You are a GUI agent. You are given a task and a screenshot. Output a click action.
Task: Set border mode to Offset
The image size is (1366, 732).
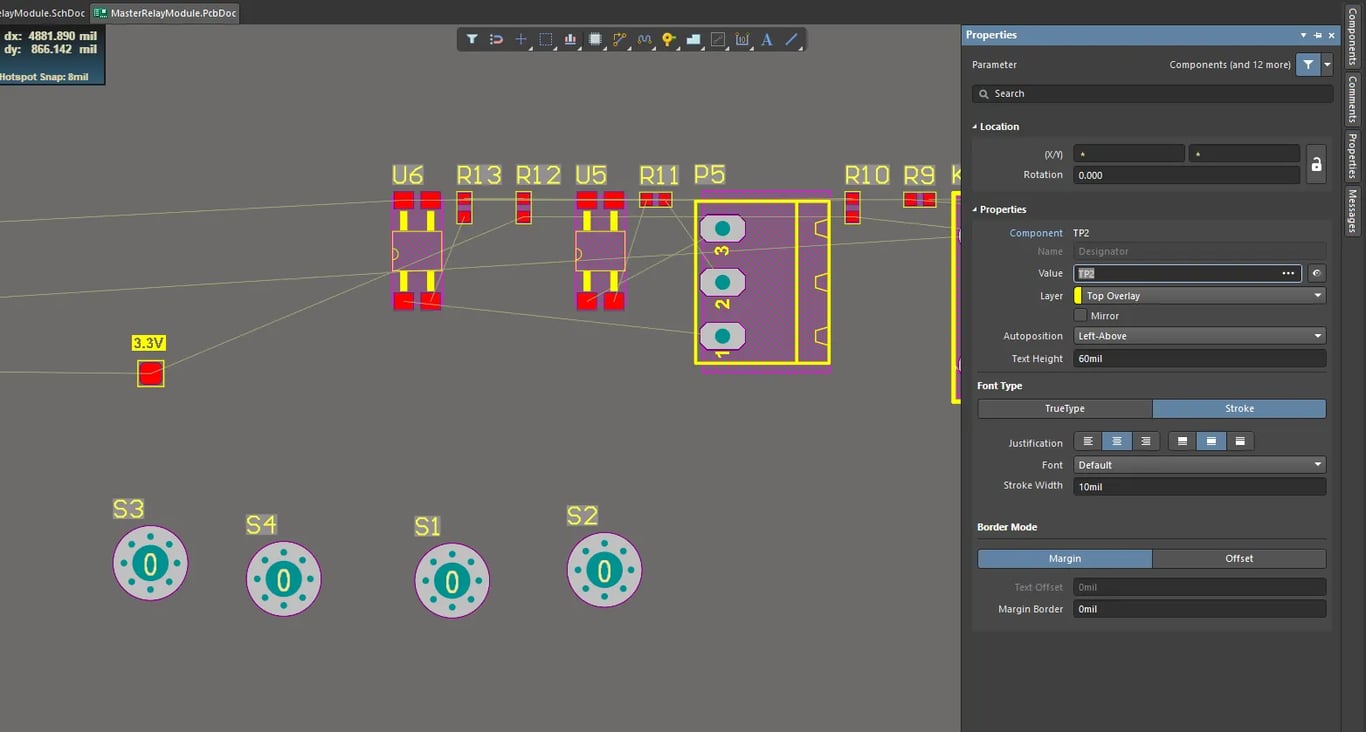[x=1238, y=559]
